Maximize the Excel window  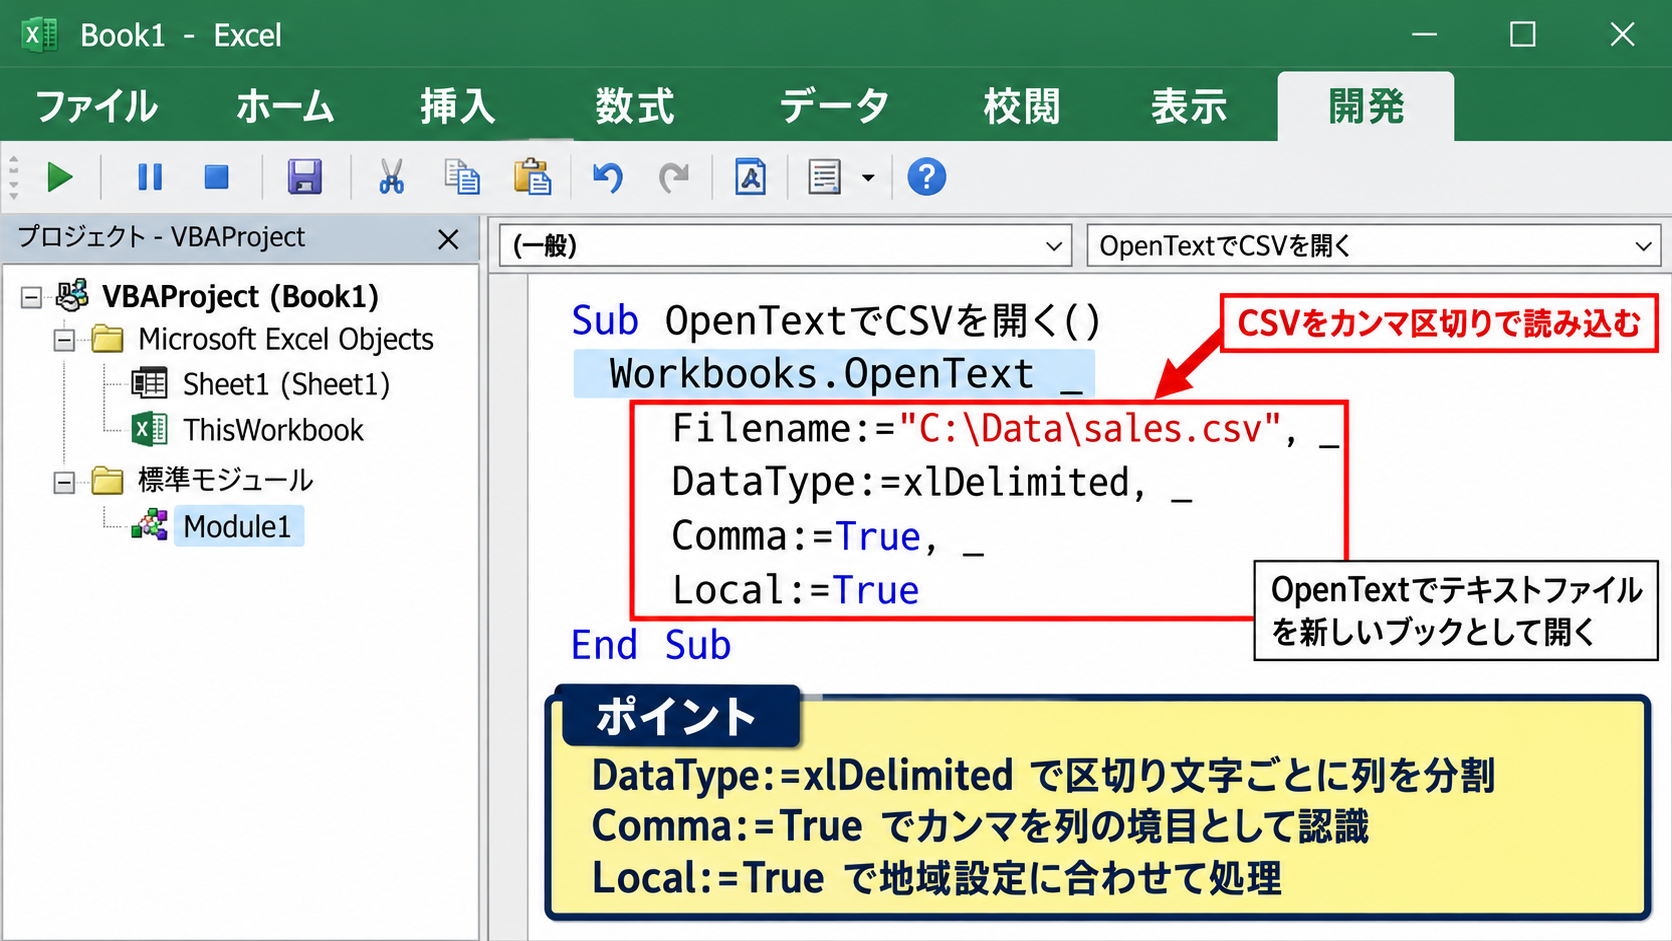1522,35
